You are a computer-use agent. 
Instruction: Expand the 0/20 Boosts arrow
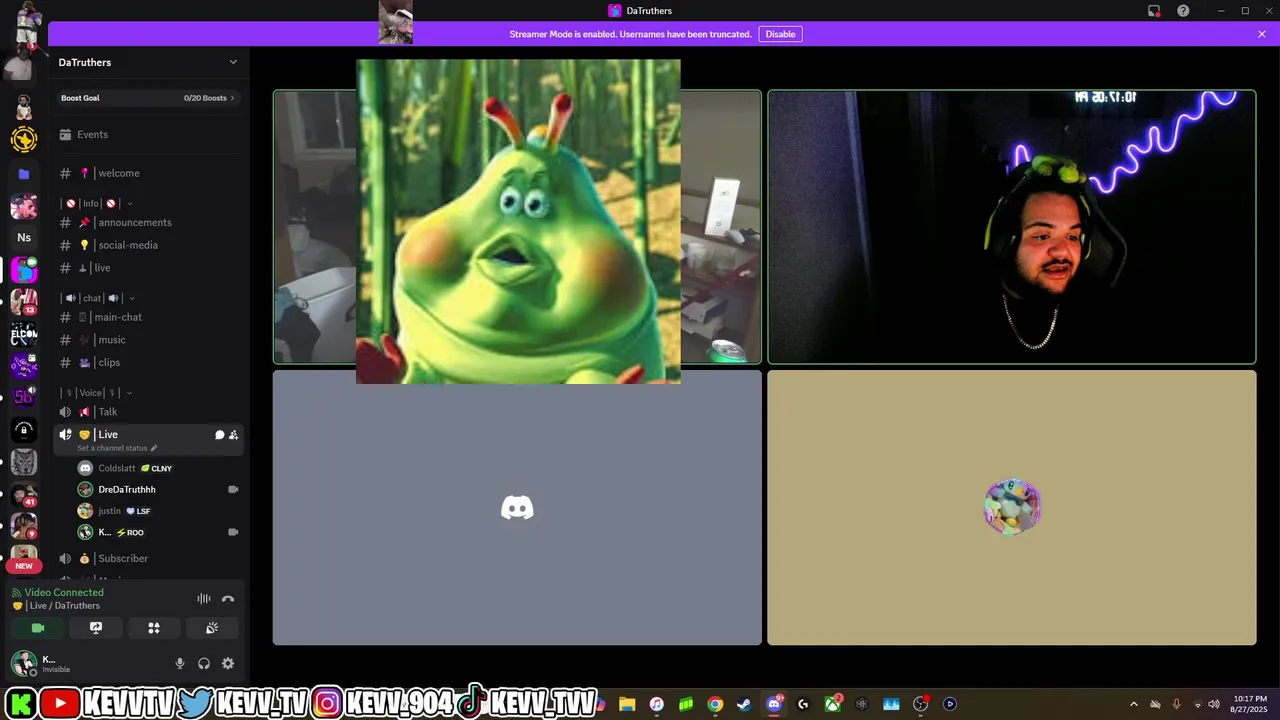coord(233,98)
